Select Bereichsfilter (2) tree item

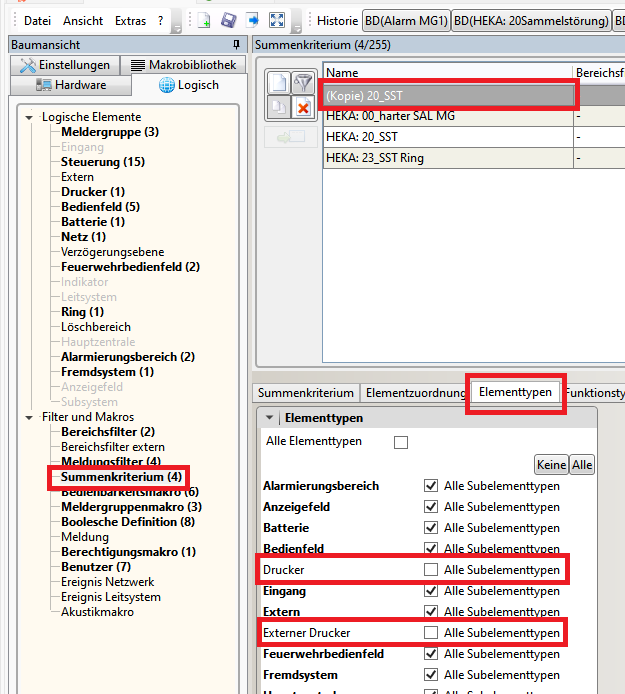click(x=108, y=432)
